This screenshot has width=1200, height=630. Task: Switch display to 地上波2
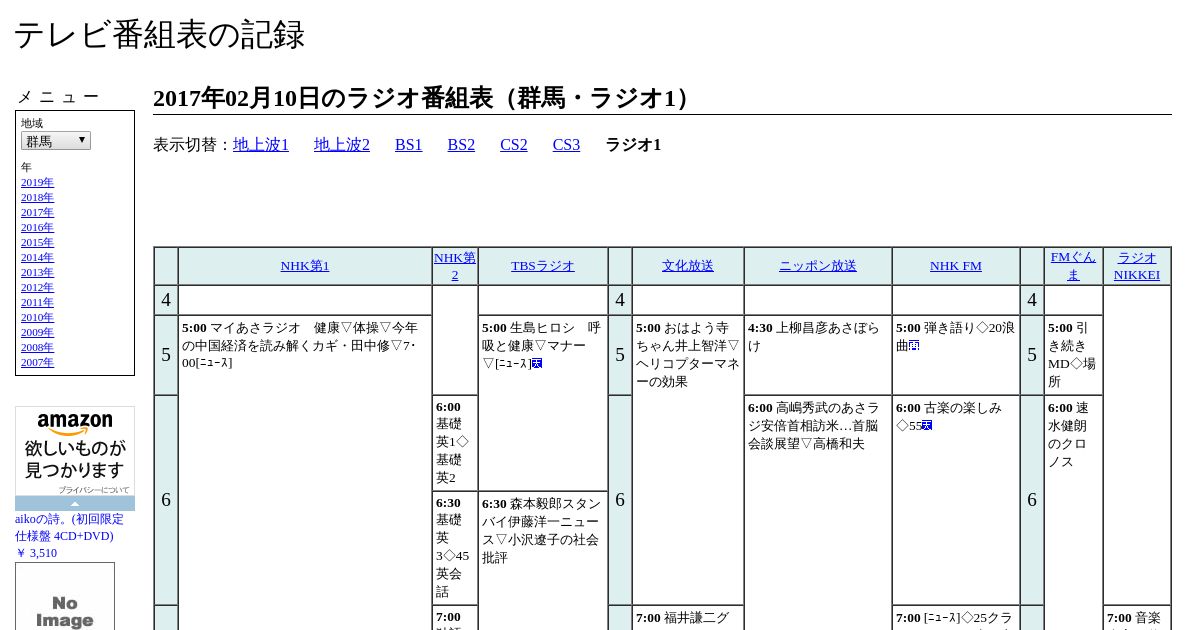pyautogui.click(x=342, y=145)
